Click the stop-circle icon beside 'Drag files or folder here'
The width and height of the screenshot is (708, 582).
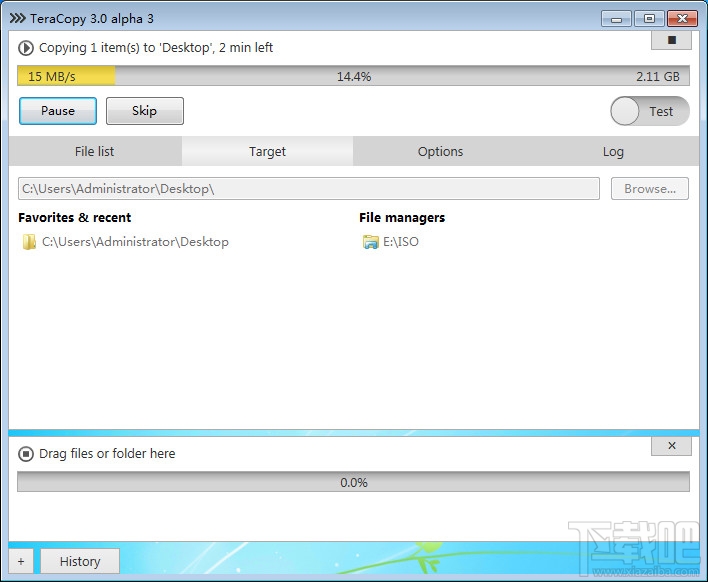[26, 454]
